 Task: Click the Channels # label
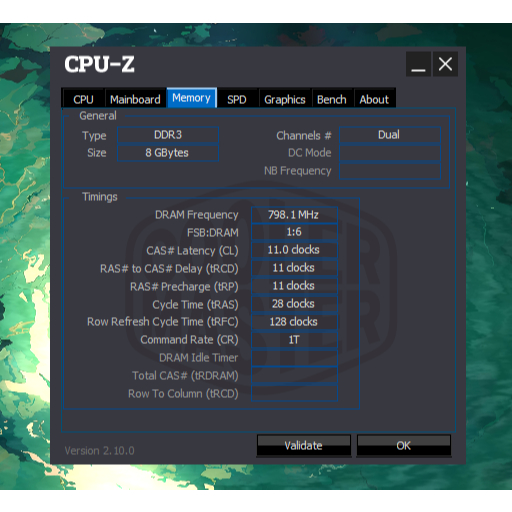304,136
